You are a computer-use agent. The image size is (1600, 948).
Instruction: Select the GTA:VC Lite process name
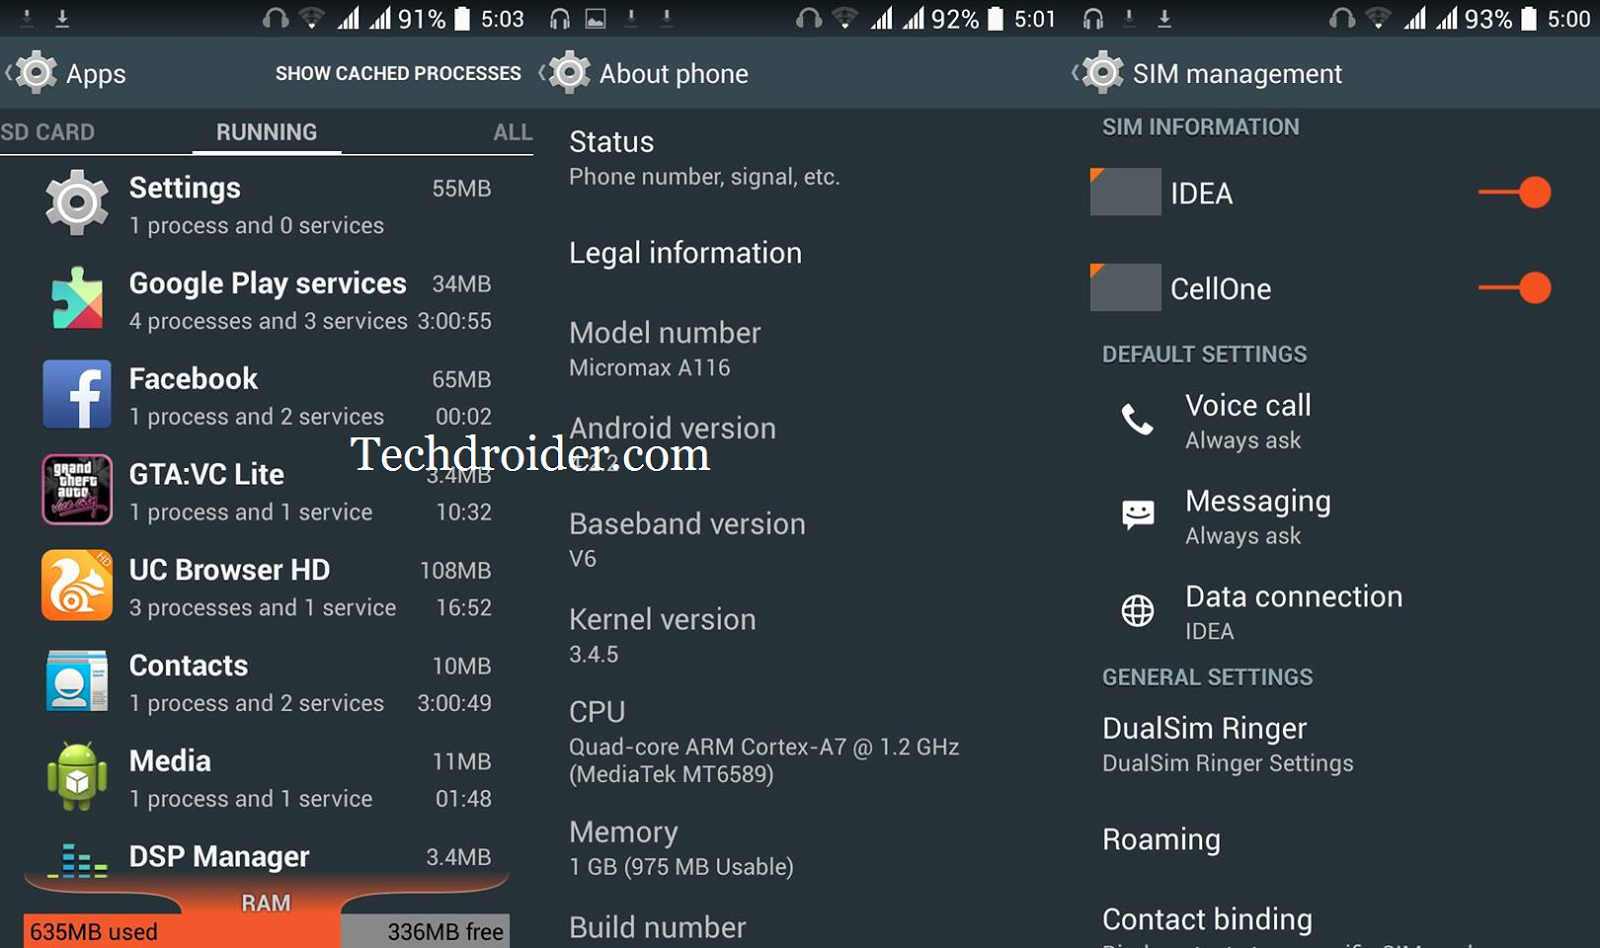206,474
